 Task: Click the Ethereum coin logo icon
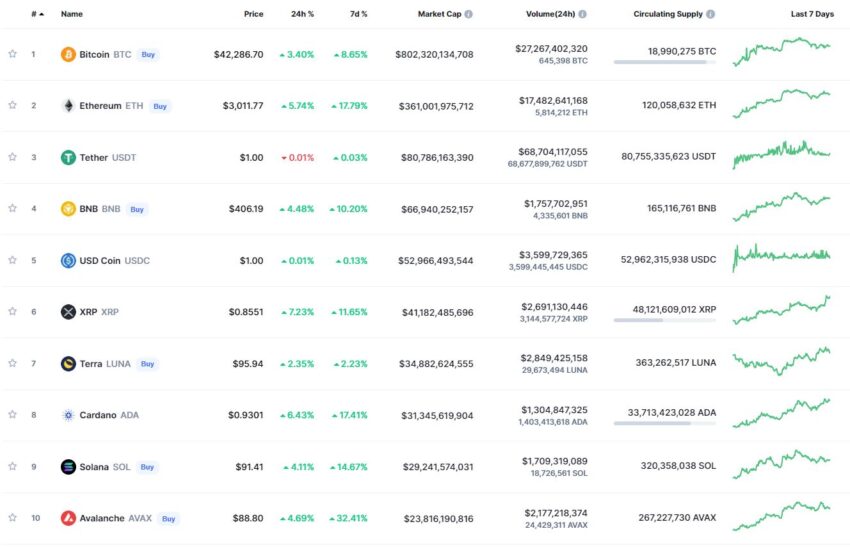[x=68, y=106]
